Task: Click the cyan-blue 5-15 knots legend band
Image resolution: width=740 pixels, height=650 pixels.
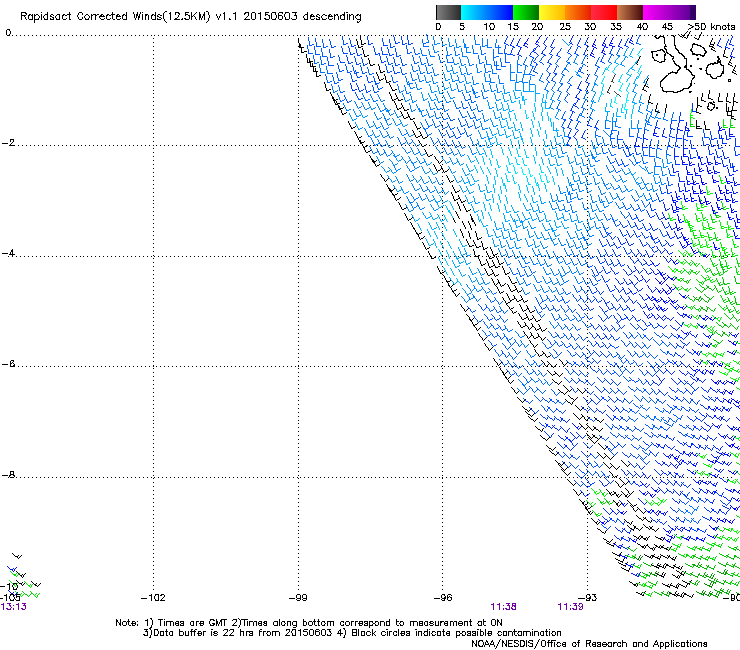Action: click(487, 12)
